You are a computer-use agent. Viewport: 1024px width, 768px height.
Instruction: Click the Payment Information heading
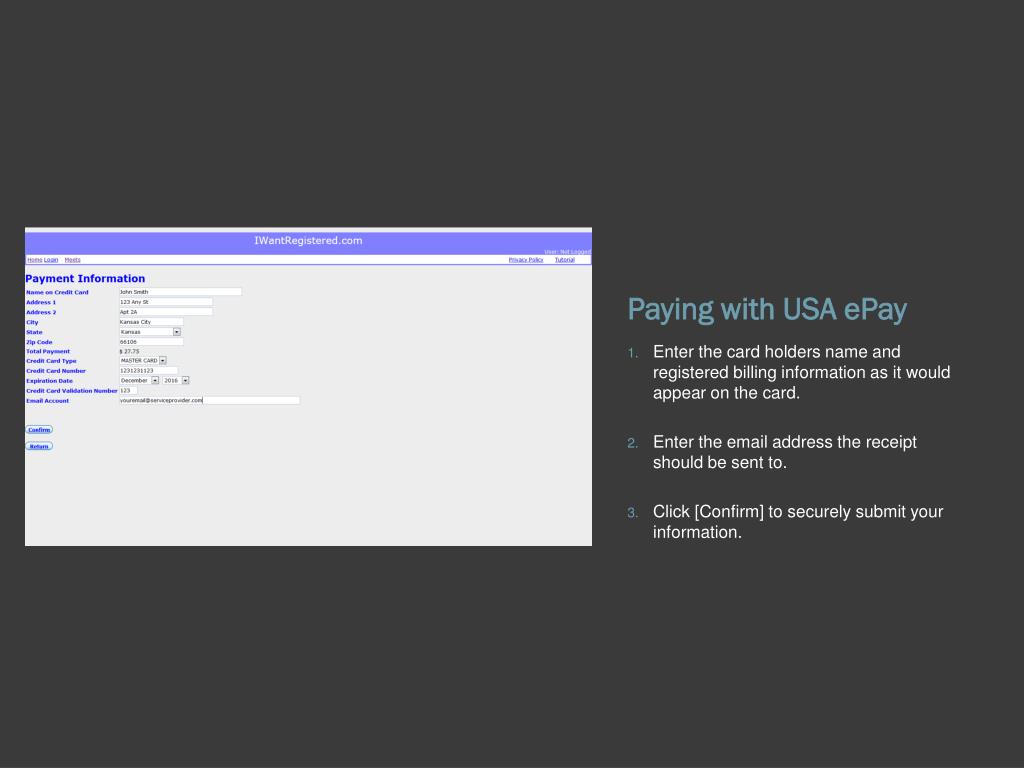pyautogui.click(x=86, y=278)
